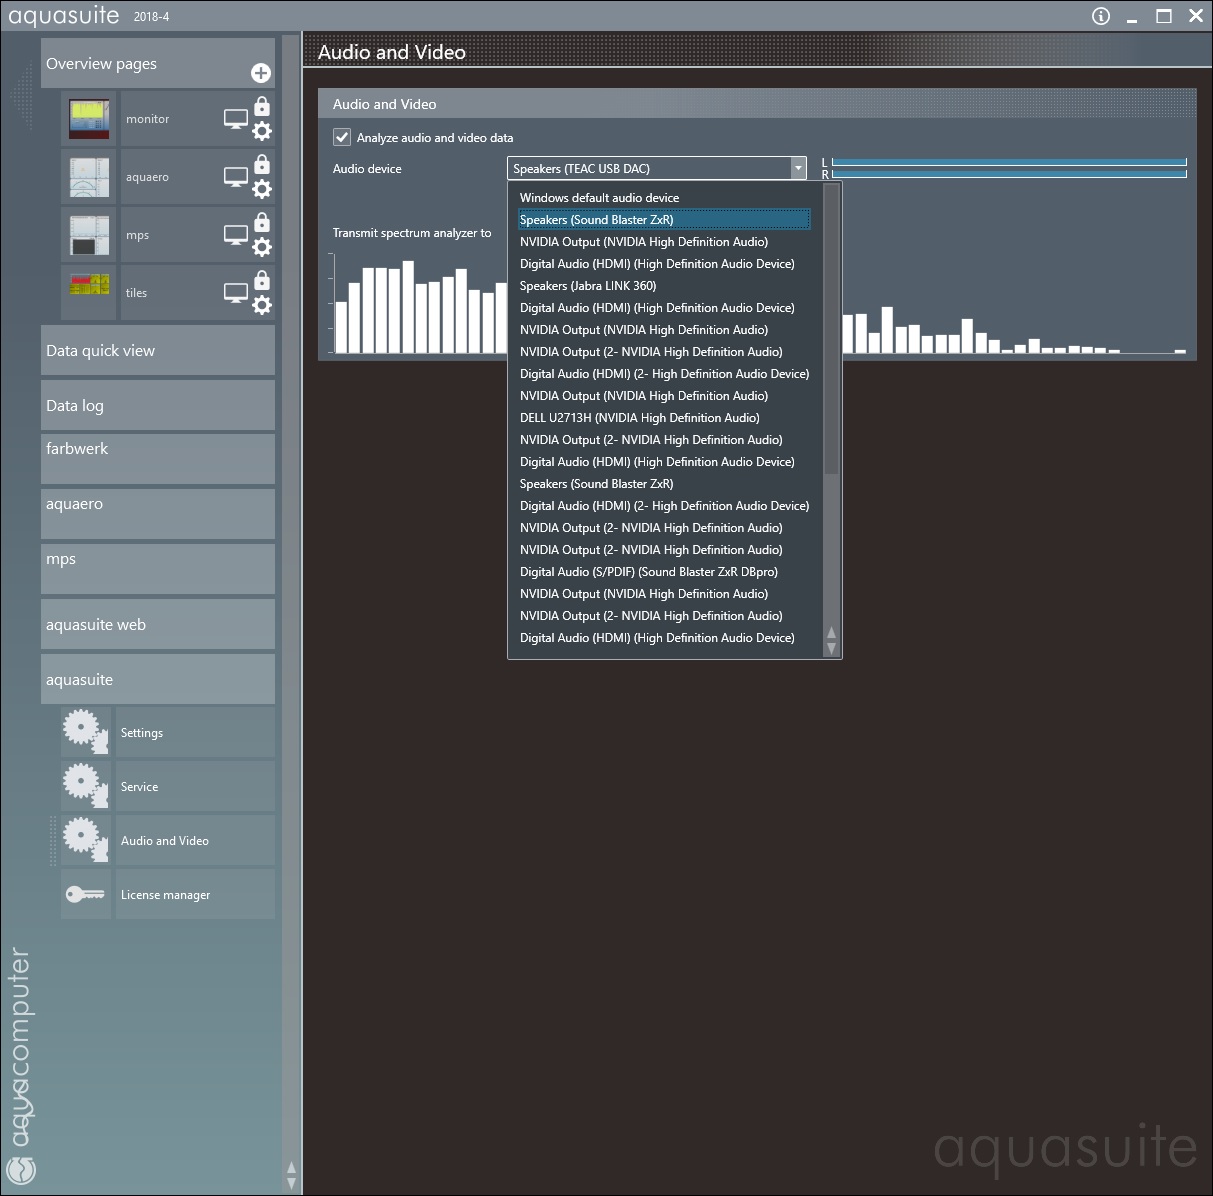1213x1196 pixels.
Task: Collapse the aquasuite section header
Action: 158,679
